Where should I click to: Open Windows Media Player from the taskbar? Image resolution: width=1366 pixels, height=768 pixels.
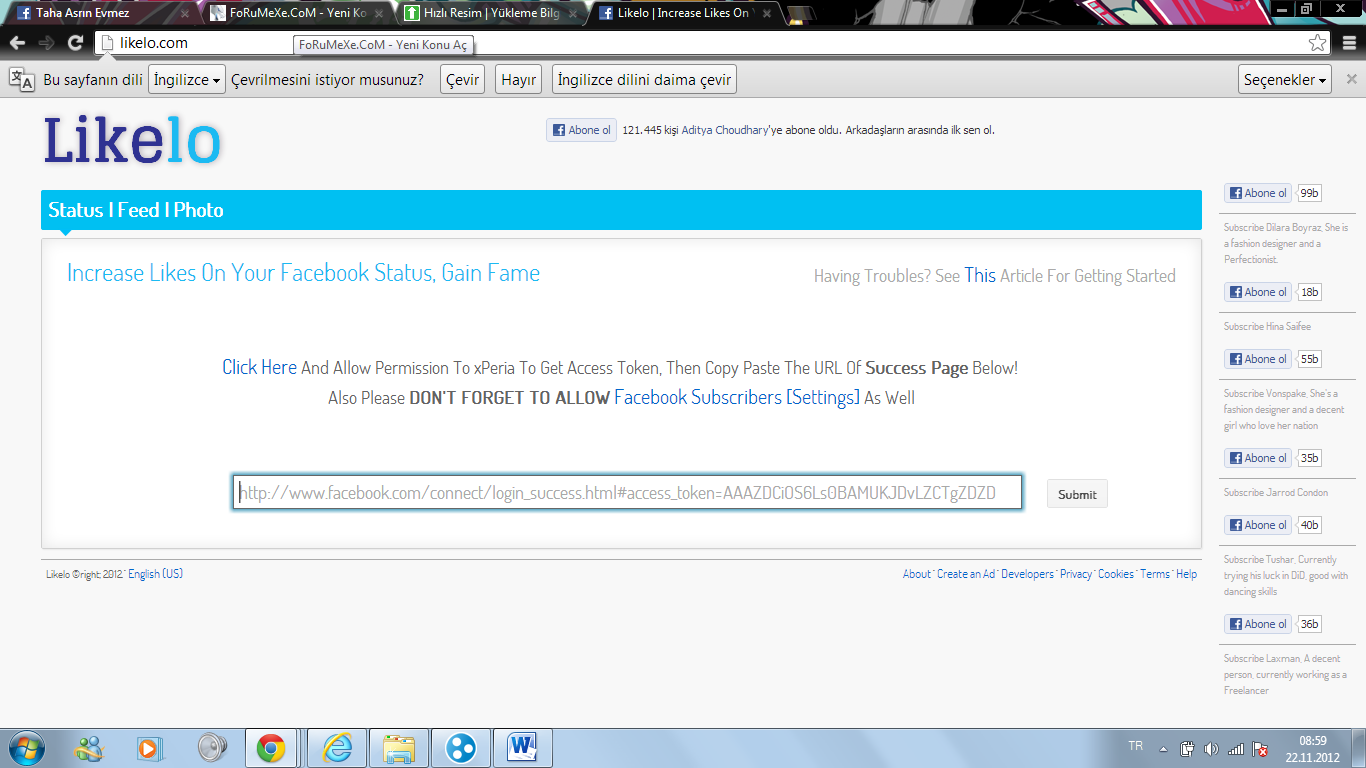(148, 748)
